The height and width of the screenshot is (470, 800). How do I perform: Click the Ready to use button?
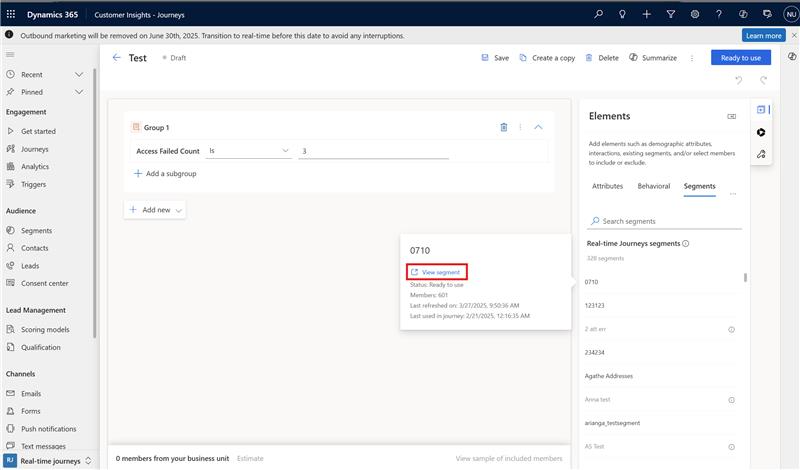click(741, 58)
